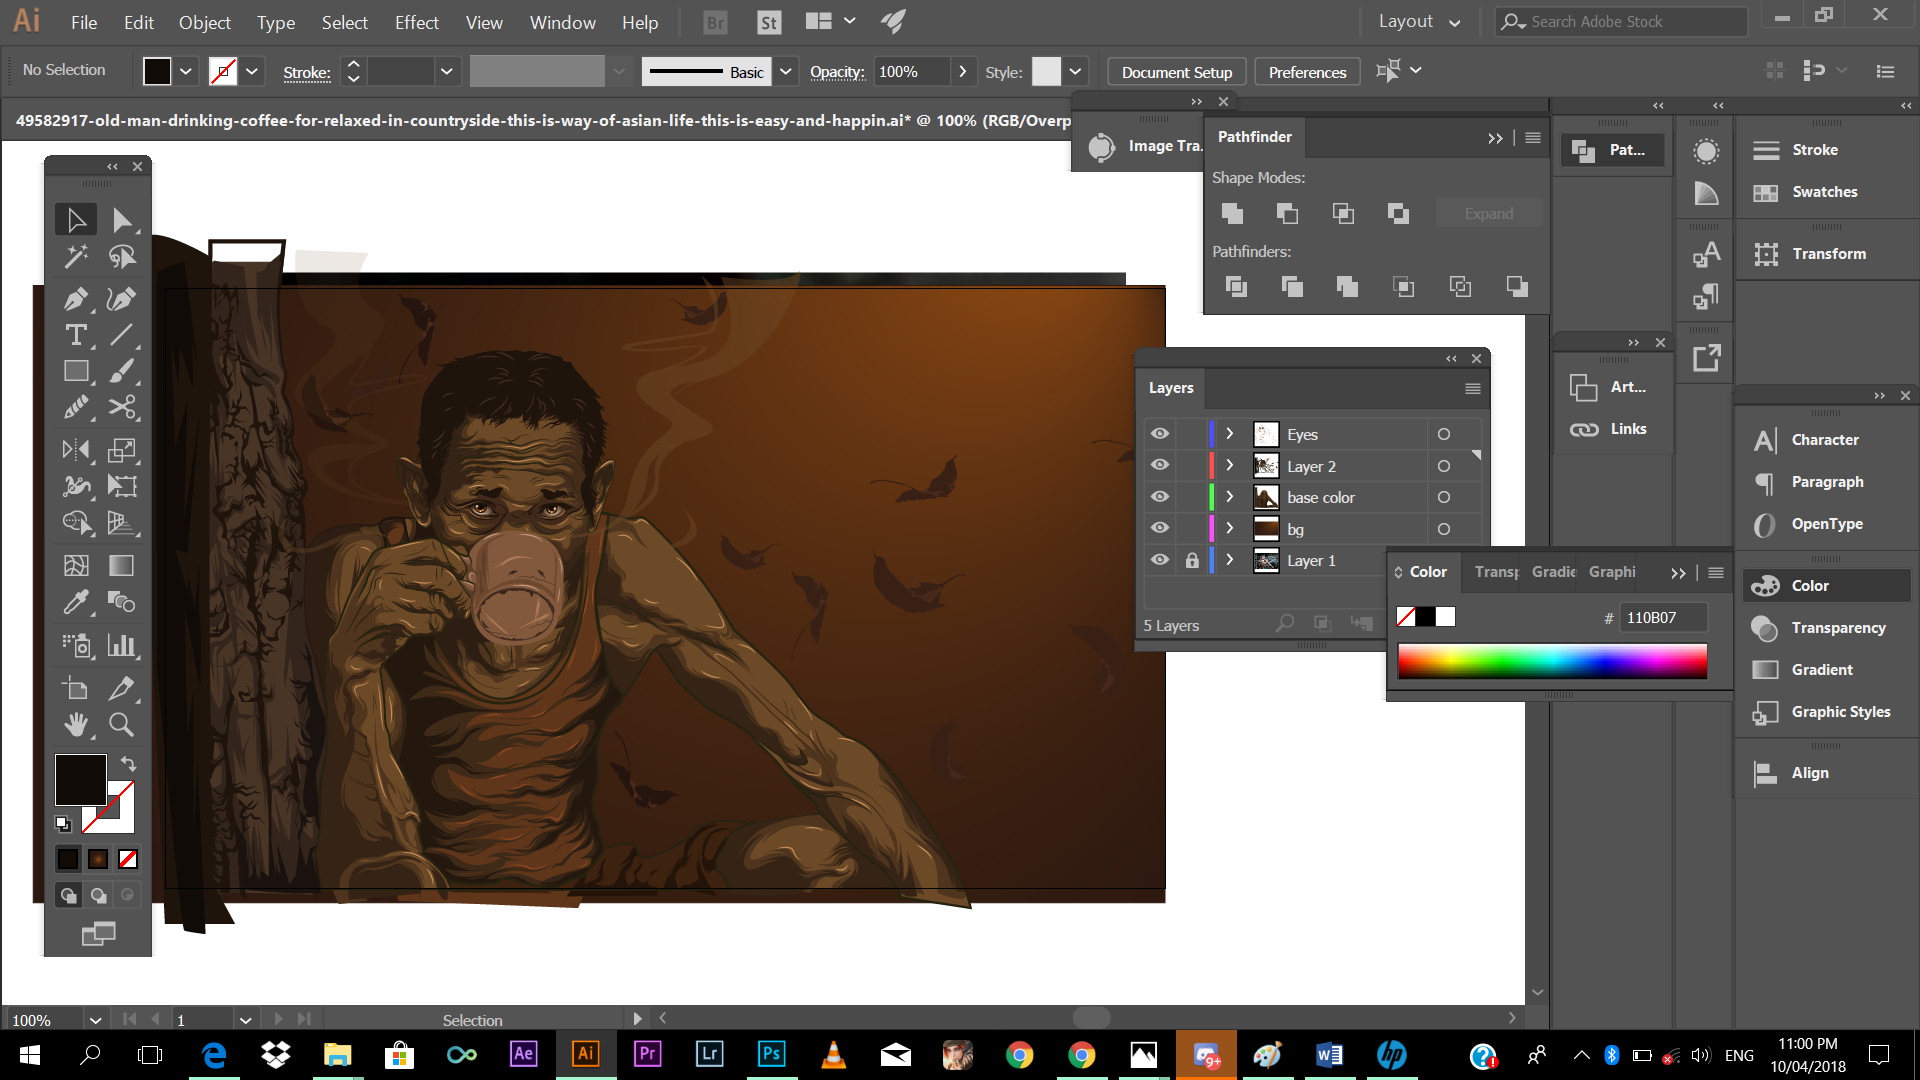This screenshot has width=1920, height=1080.
Task: Select the Reflect tool
Action: (76, 450)
